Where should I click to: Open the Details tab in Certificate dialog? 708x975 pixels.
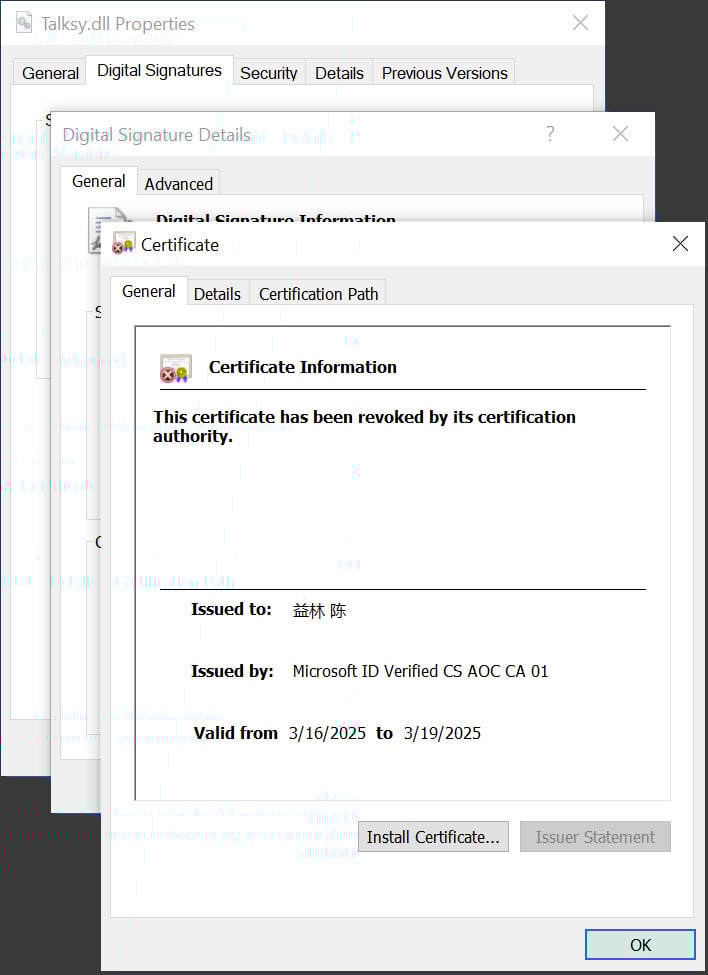pos(217,293)
